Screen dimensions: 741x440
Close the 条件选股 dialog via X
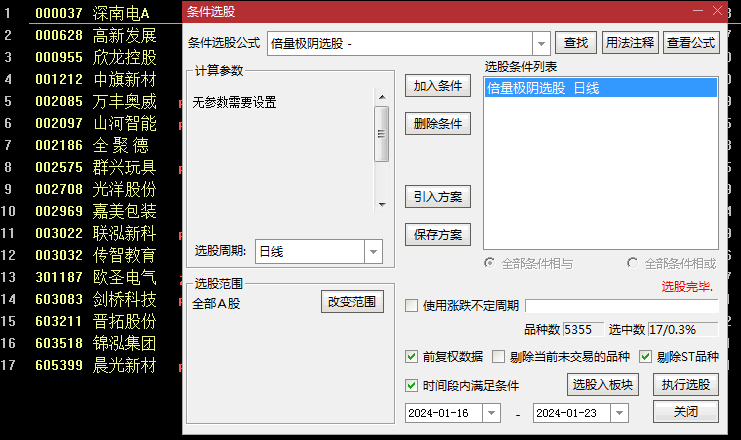pyautogui.click(x=717, y=11)
